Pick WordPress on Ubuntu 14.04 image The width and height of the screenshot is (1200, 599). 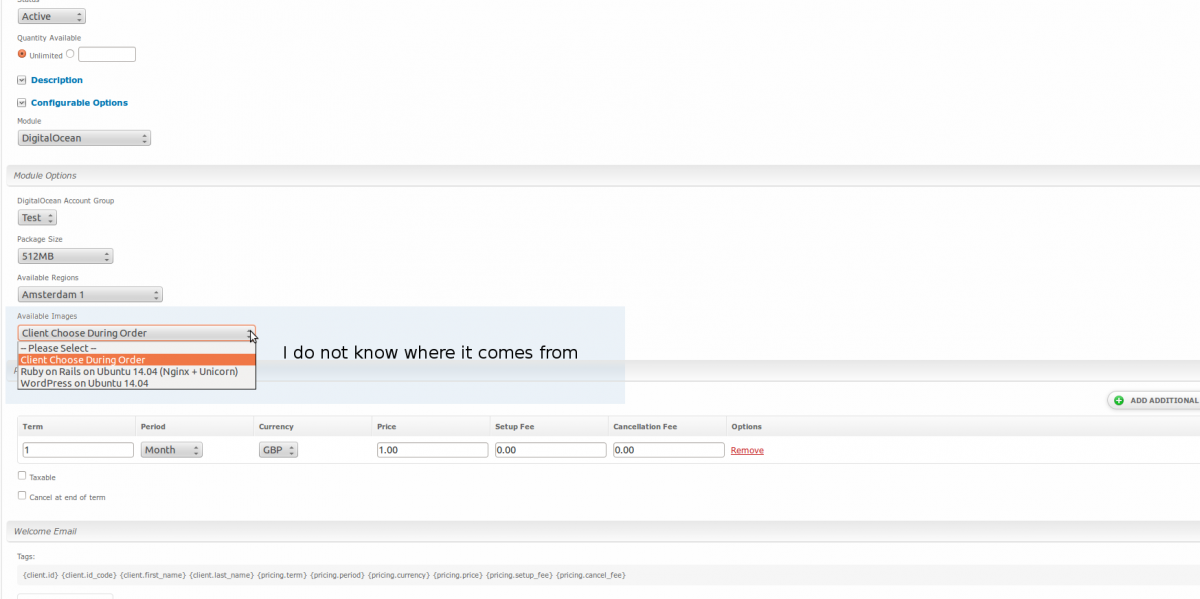(136, 383)
